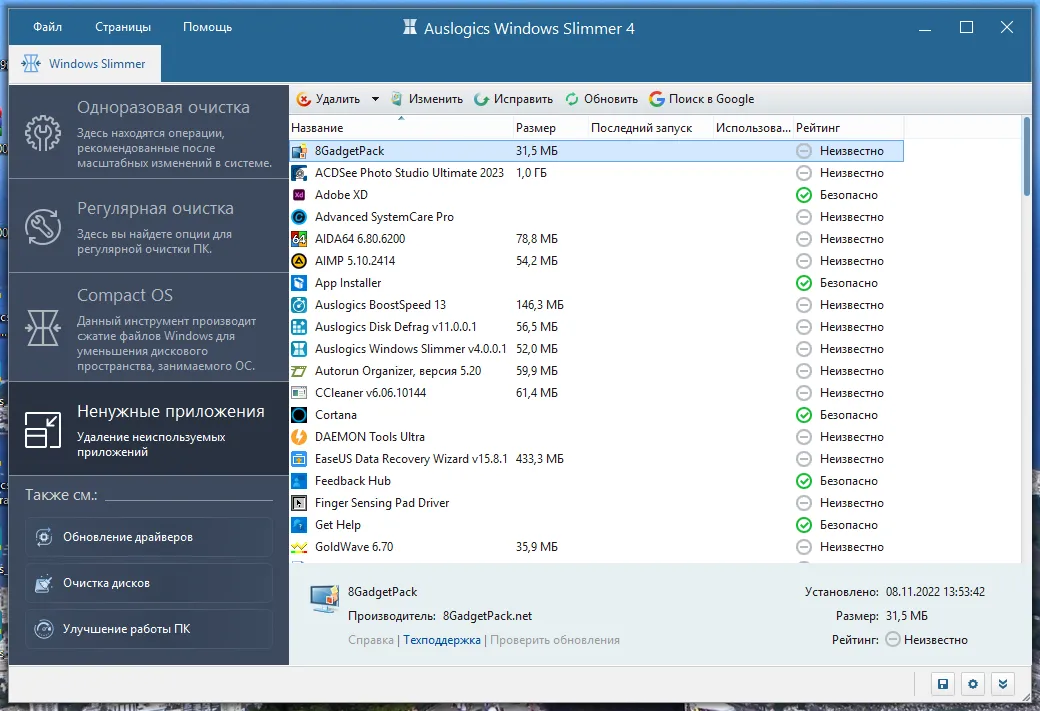Open the Файл menu

click(x=47, y=27)
